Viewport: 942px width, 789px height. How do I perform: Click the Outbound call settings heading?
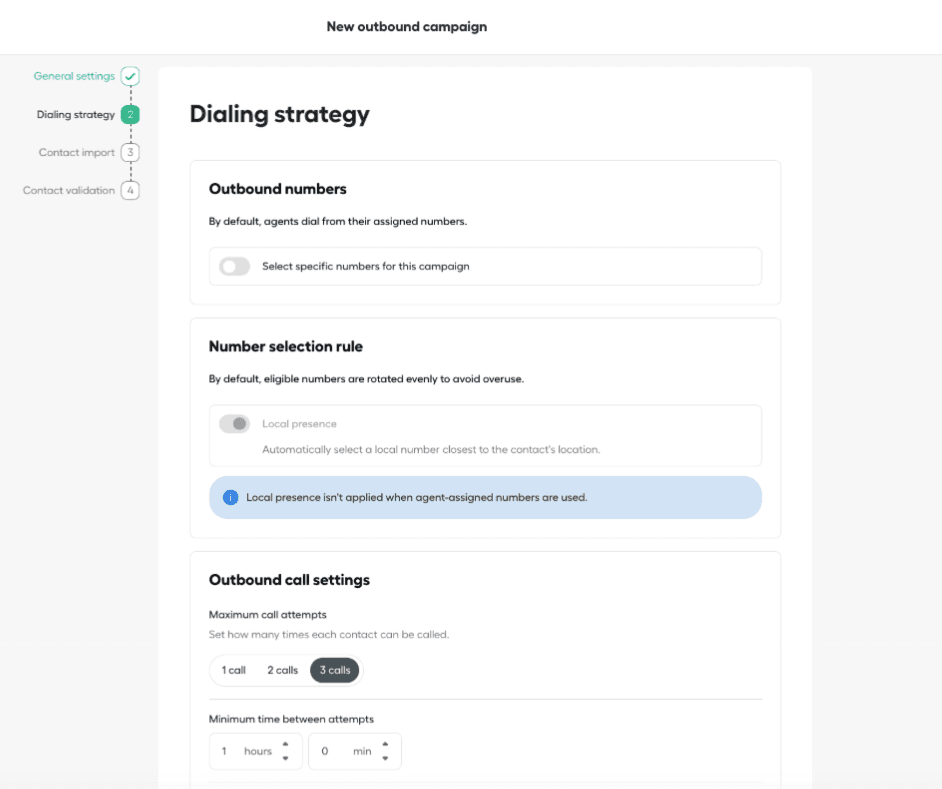click(x=289, y=579)
